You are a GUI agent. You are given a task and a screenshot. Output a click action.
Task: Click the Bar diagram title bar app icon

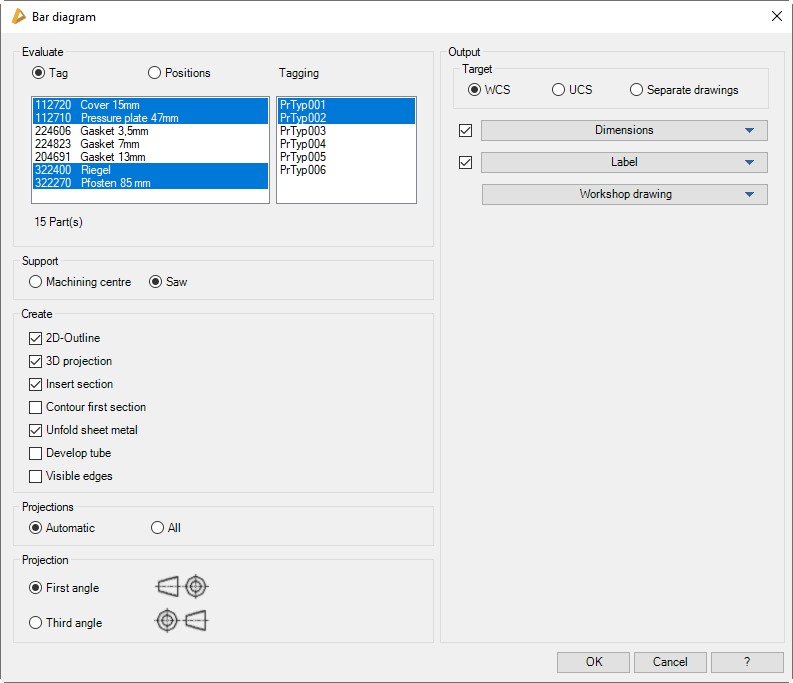click(x=19, y=16)
